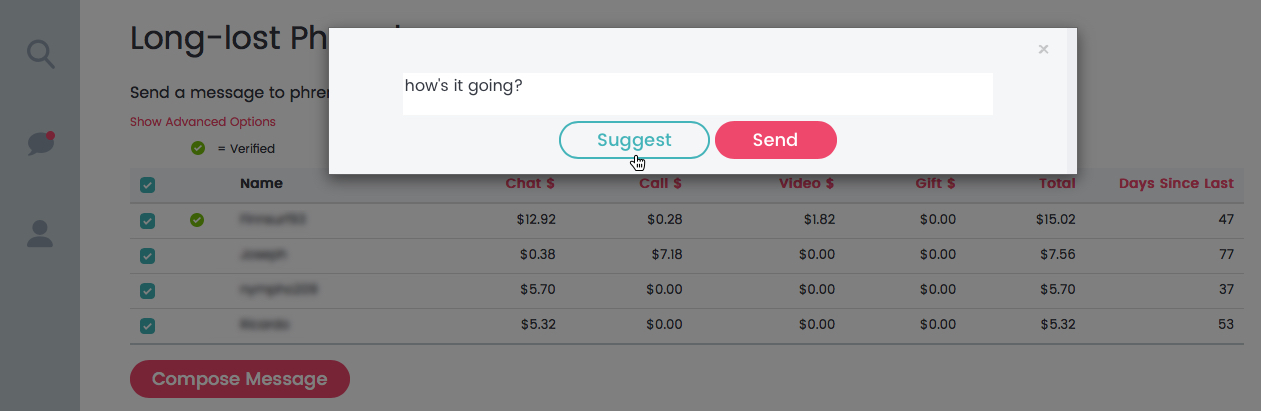Sort by the Video $ column header
Viewport: 1261px width, 411px height.
click(806, 183)
